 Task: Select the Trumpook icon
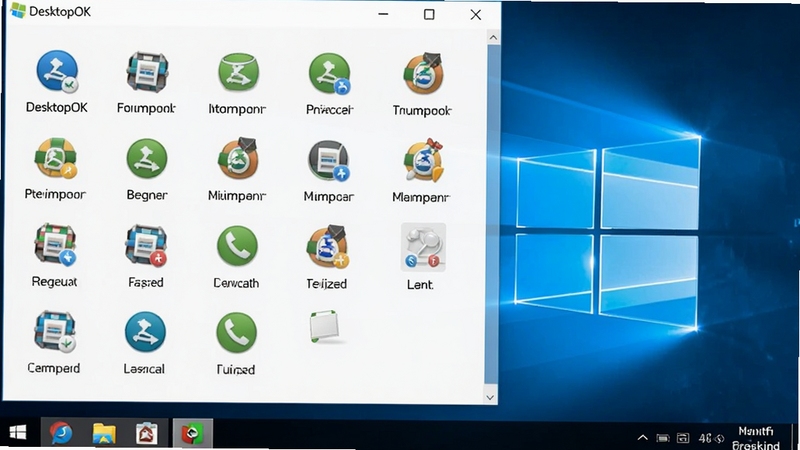pyautogui.click(x=422, y=74)
